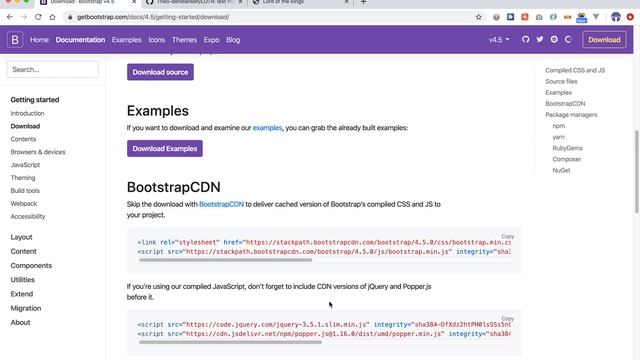Viewport: 640px width, 360px height.
Task: Open the orange bar extension icon
Action: (567, 17)
